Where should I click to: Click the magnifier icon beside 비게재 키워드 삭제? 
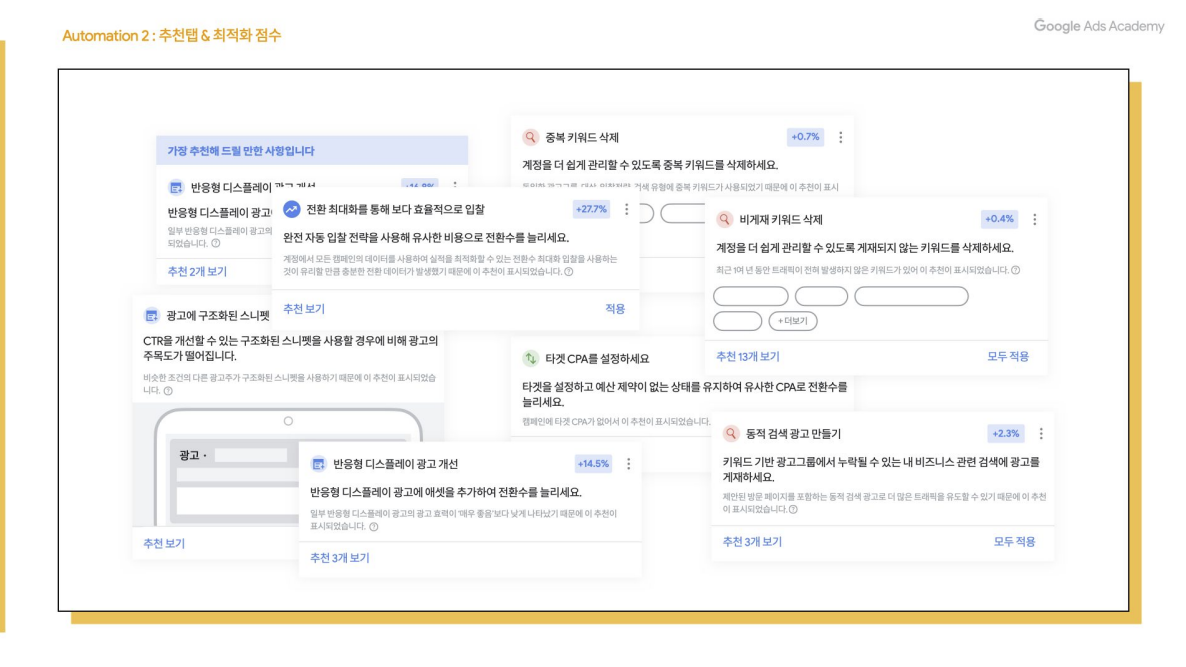pos(725,219)
